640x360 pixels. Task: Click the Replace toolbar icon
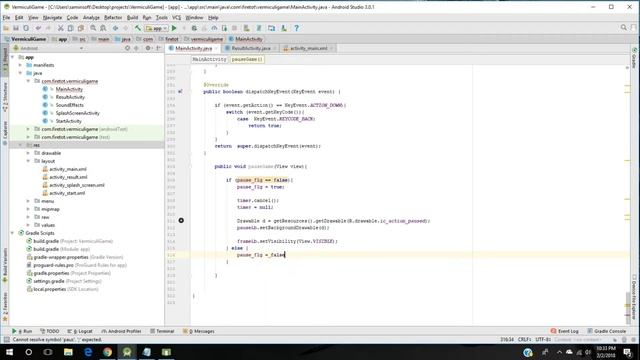click(x=103, y=28)
